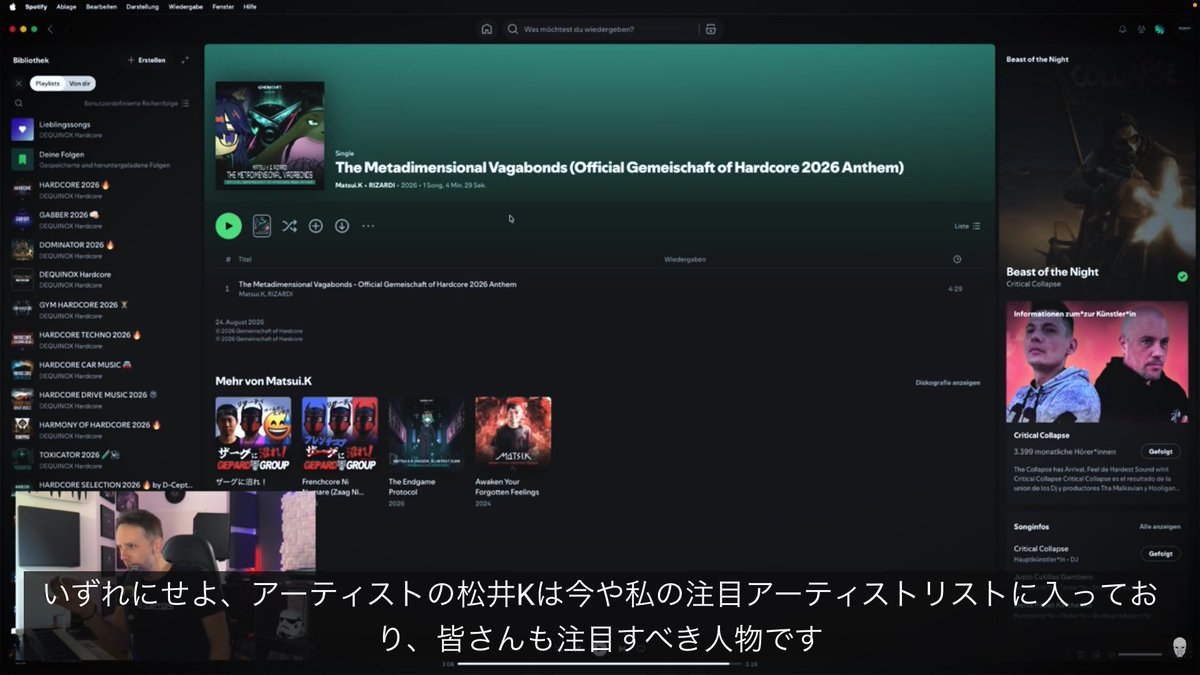Open the GABBER 2026 playlist cover

[x=22, y=219]
